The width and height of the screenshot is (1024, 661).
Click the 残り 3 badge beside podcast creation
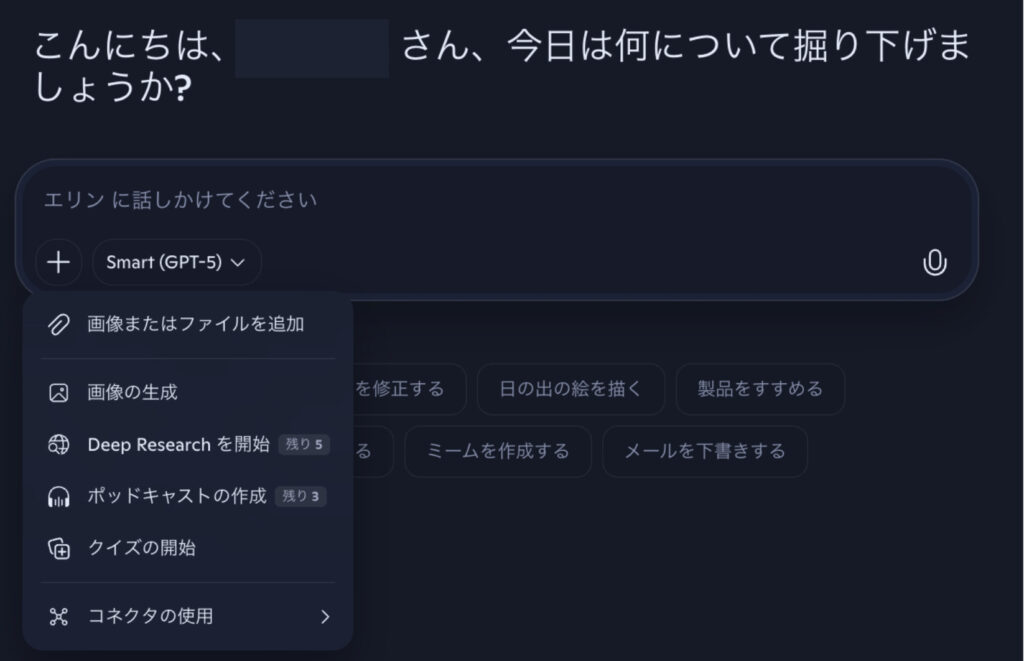pos(301,497)
